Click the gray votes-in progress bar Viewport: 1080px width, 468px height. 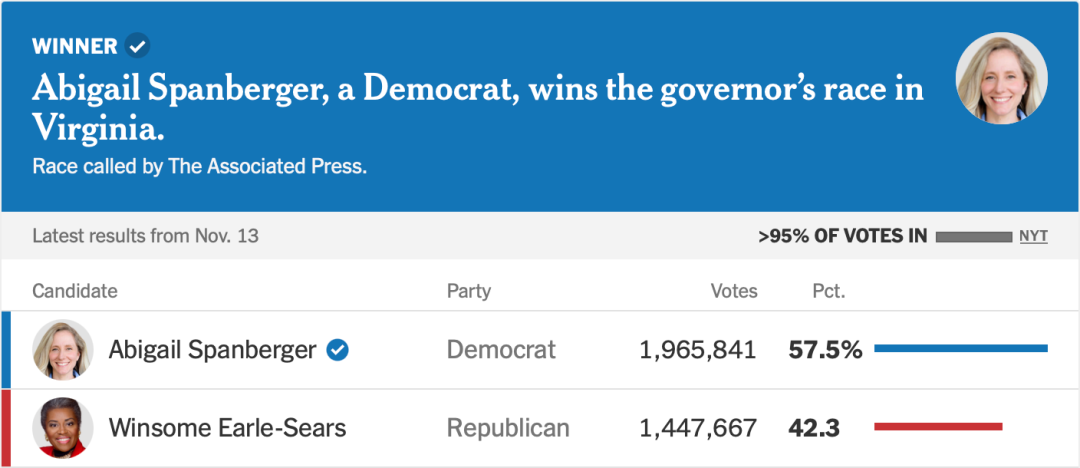[x=973, y=237]
